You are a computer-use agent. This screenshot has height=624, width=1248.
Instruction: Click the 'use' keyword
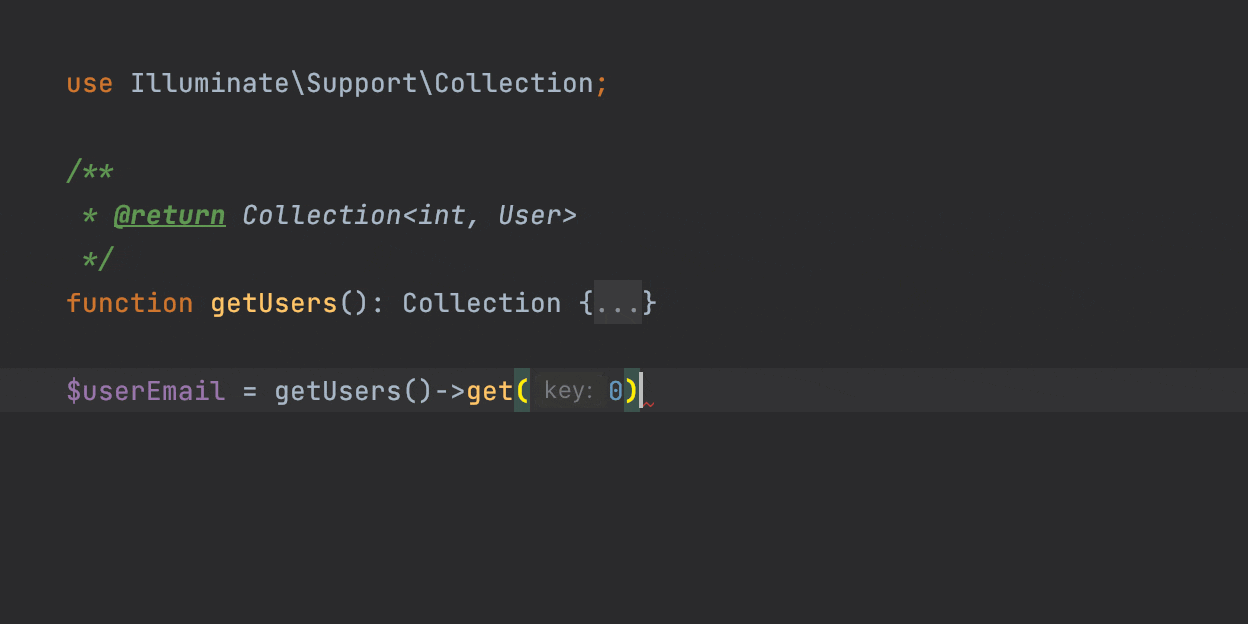tap(90, 83)
